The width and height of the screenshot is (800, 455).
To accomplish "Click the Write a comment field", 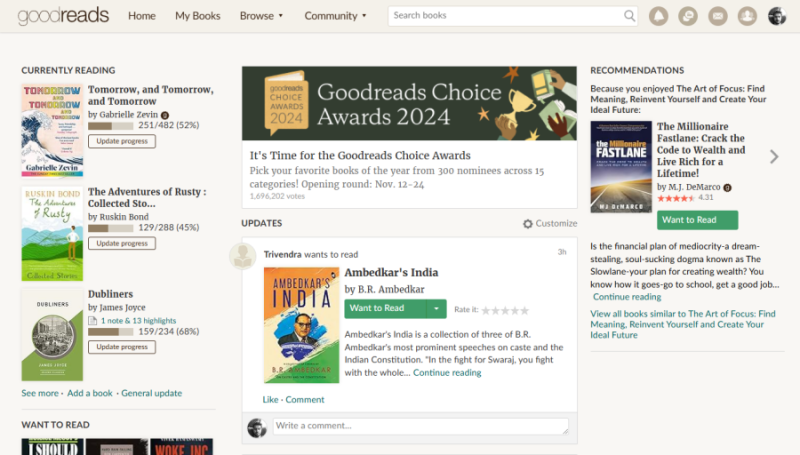I will click(421, 427).
